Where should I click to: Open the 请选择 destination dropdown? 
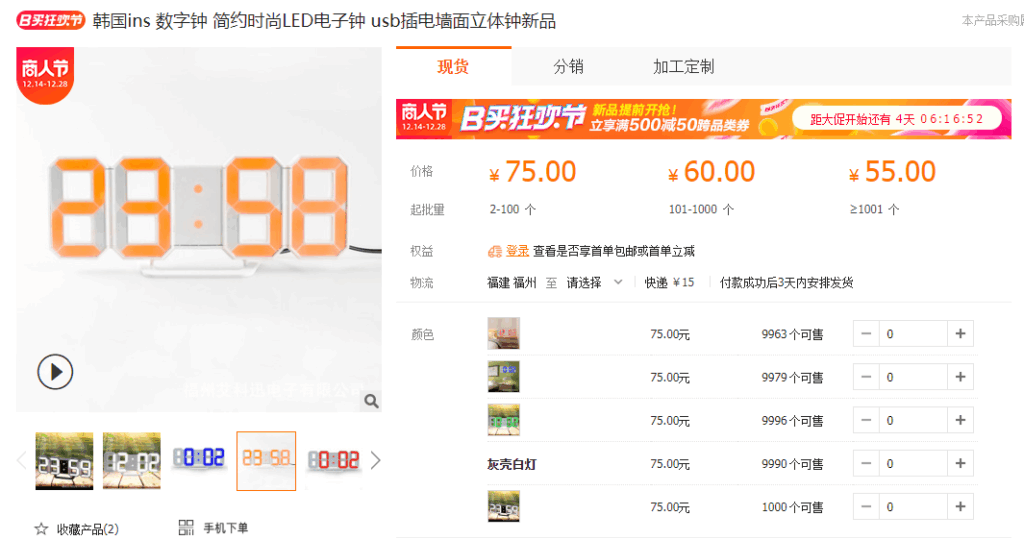pyautogui.click(x=594, y=283)
